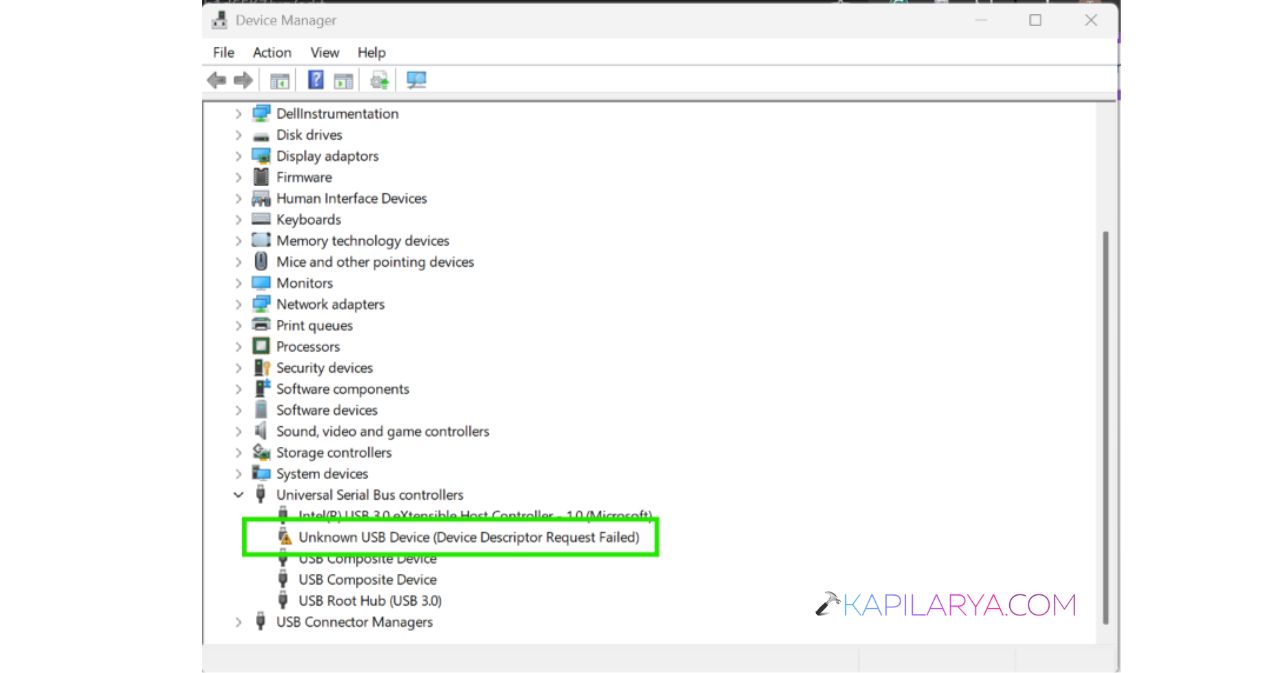This screenshot has width=1280, height=673.
Task: Click the Sound, video and game controllers speaker icon
Action: click(261, 431)
